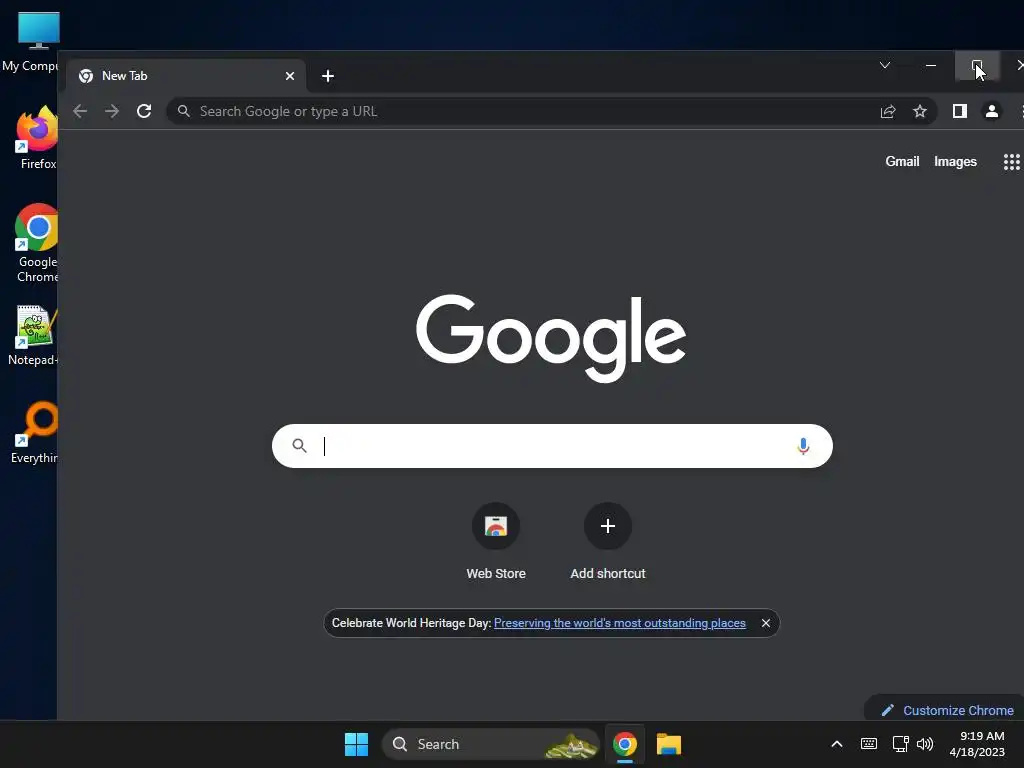Click the browser back arrow
The image size is (1024, 768).
(80, 112)
